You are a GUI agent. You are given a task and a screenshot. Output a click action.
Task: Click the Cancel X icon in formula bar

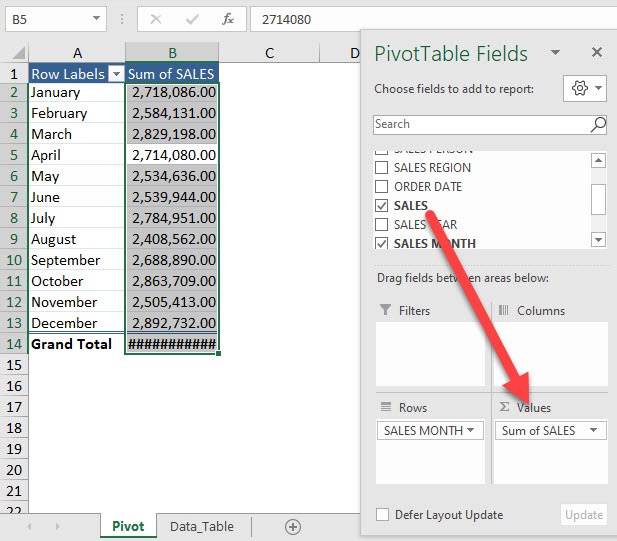[x=156, y=18]
